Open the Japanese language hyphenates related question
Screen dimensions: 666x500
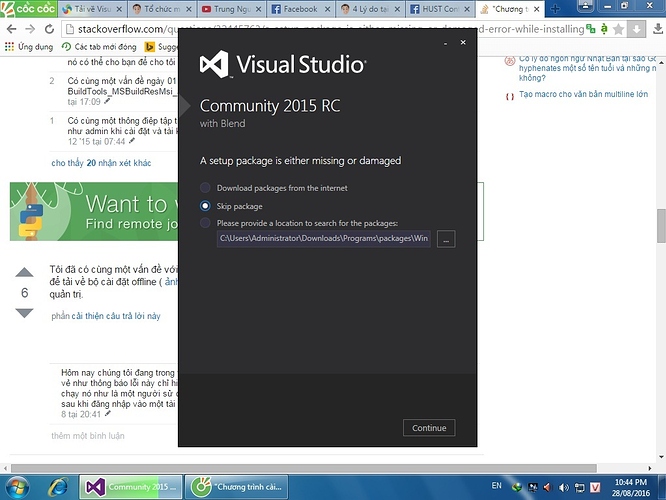pyautogui.click(x=587, y=68)
